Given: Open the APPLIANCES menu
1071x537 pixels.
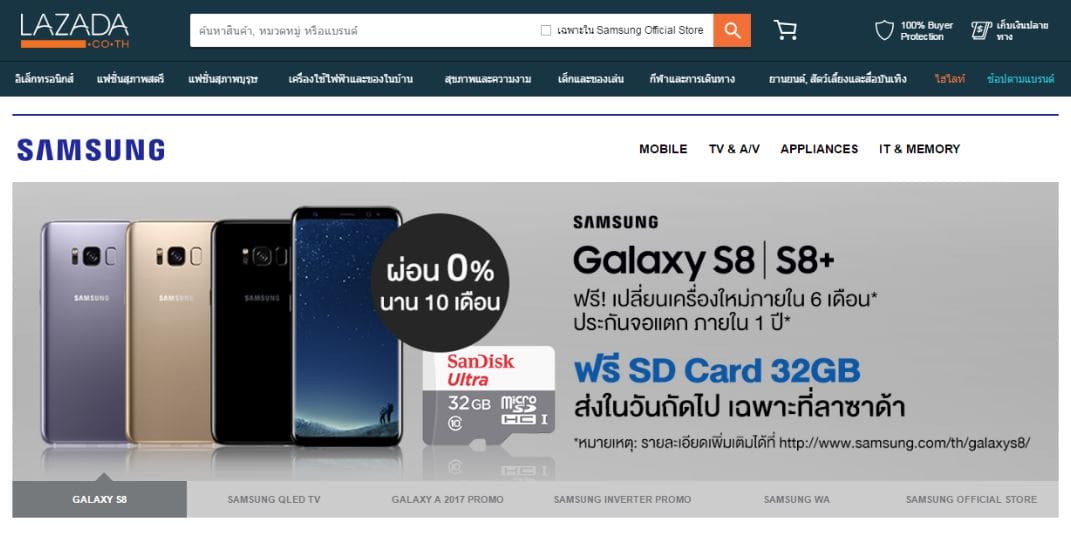Looking at the screenshot, I should pyautogui.click(x=819, y=149).
